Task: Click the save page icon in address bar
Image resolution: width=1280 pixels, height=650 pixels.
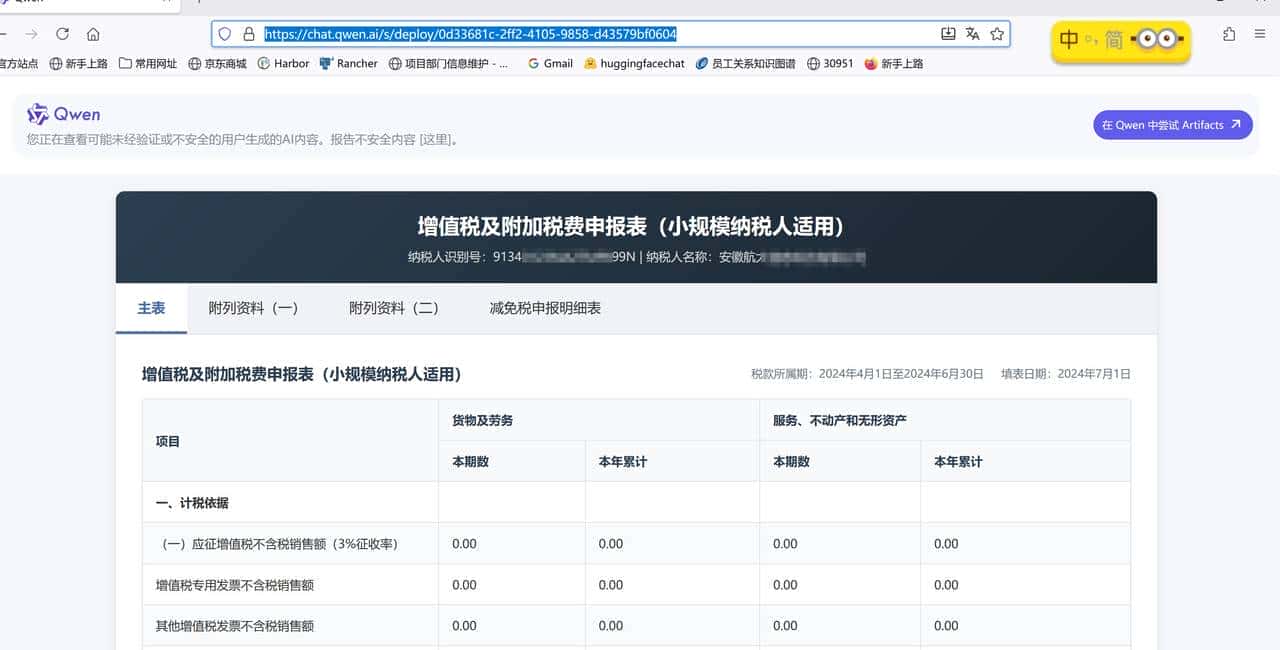Action: tap(947, 33)
